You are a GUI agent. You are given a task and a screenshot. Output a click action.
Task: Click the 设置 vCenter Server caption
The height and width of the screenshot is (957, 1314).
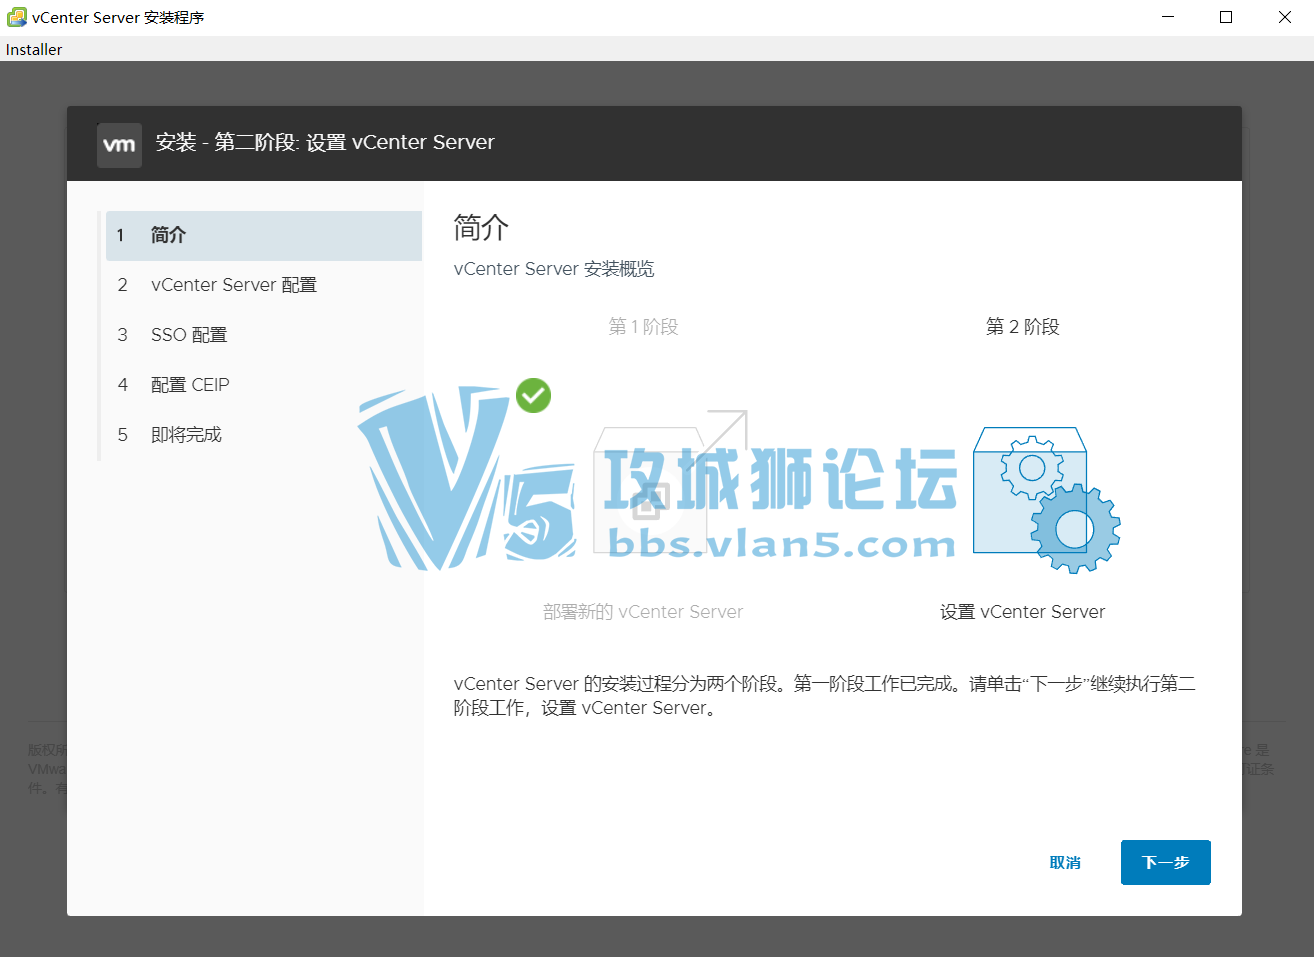1023,611
